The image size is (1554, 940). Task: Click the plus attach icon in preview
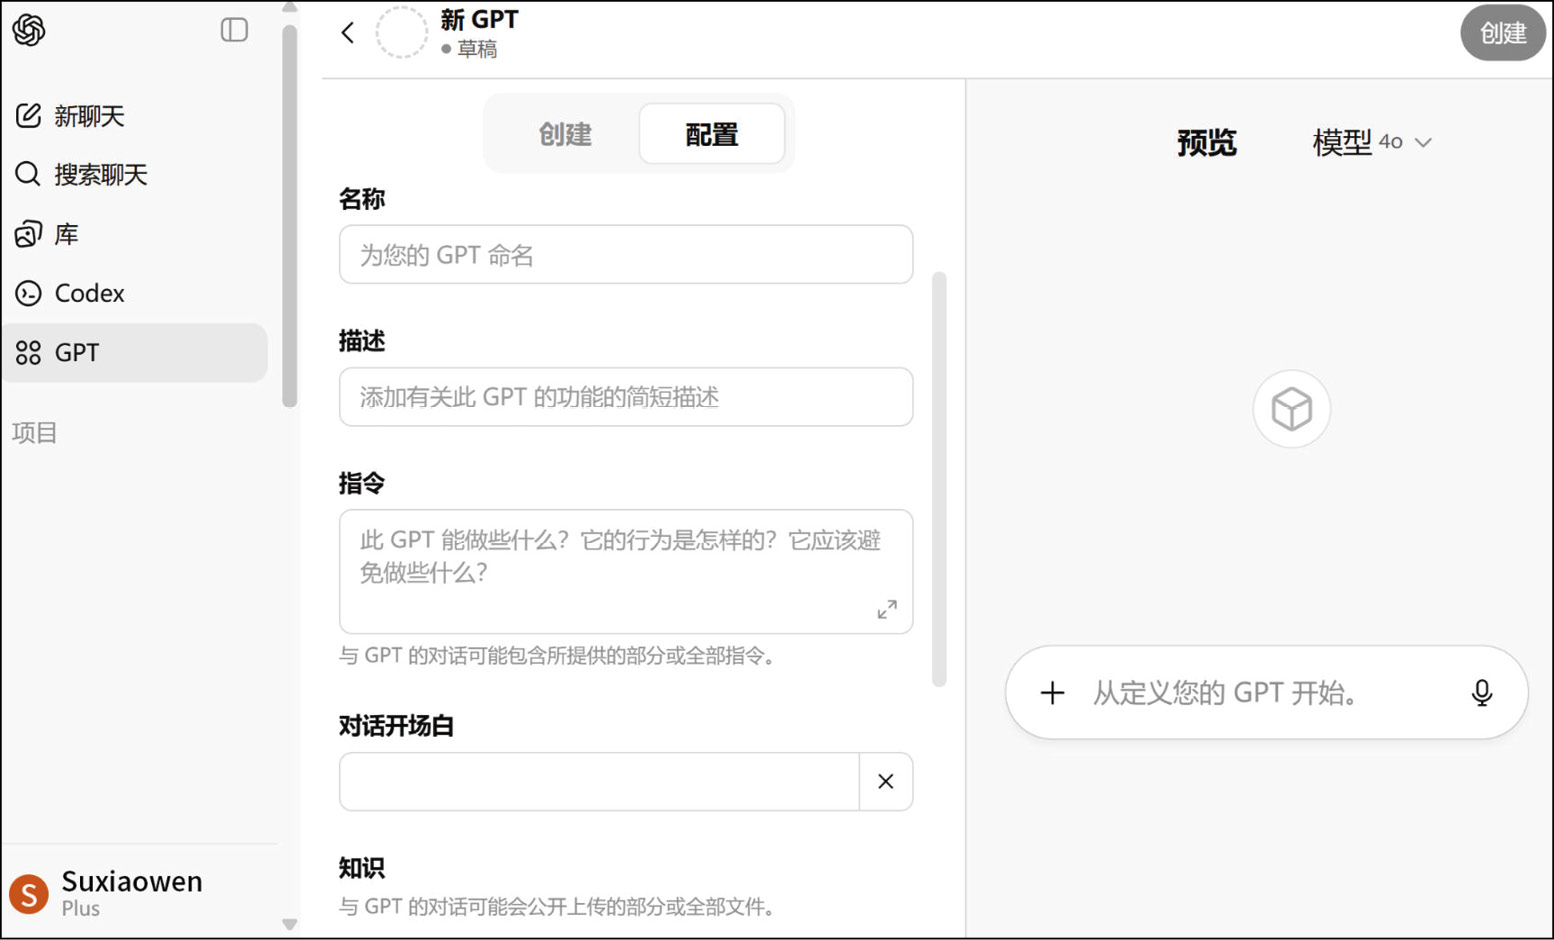pyautogui.click(x=1052, y=693)
